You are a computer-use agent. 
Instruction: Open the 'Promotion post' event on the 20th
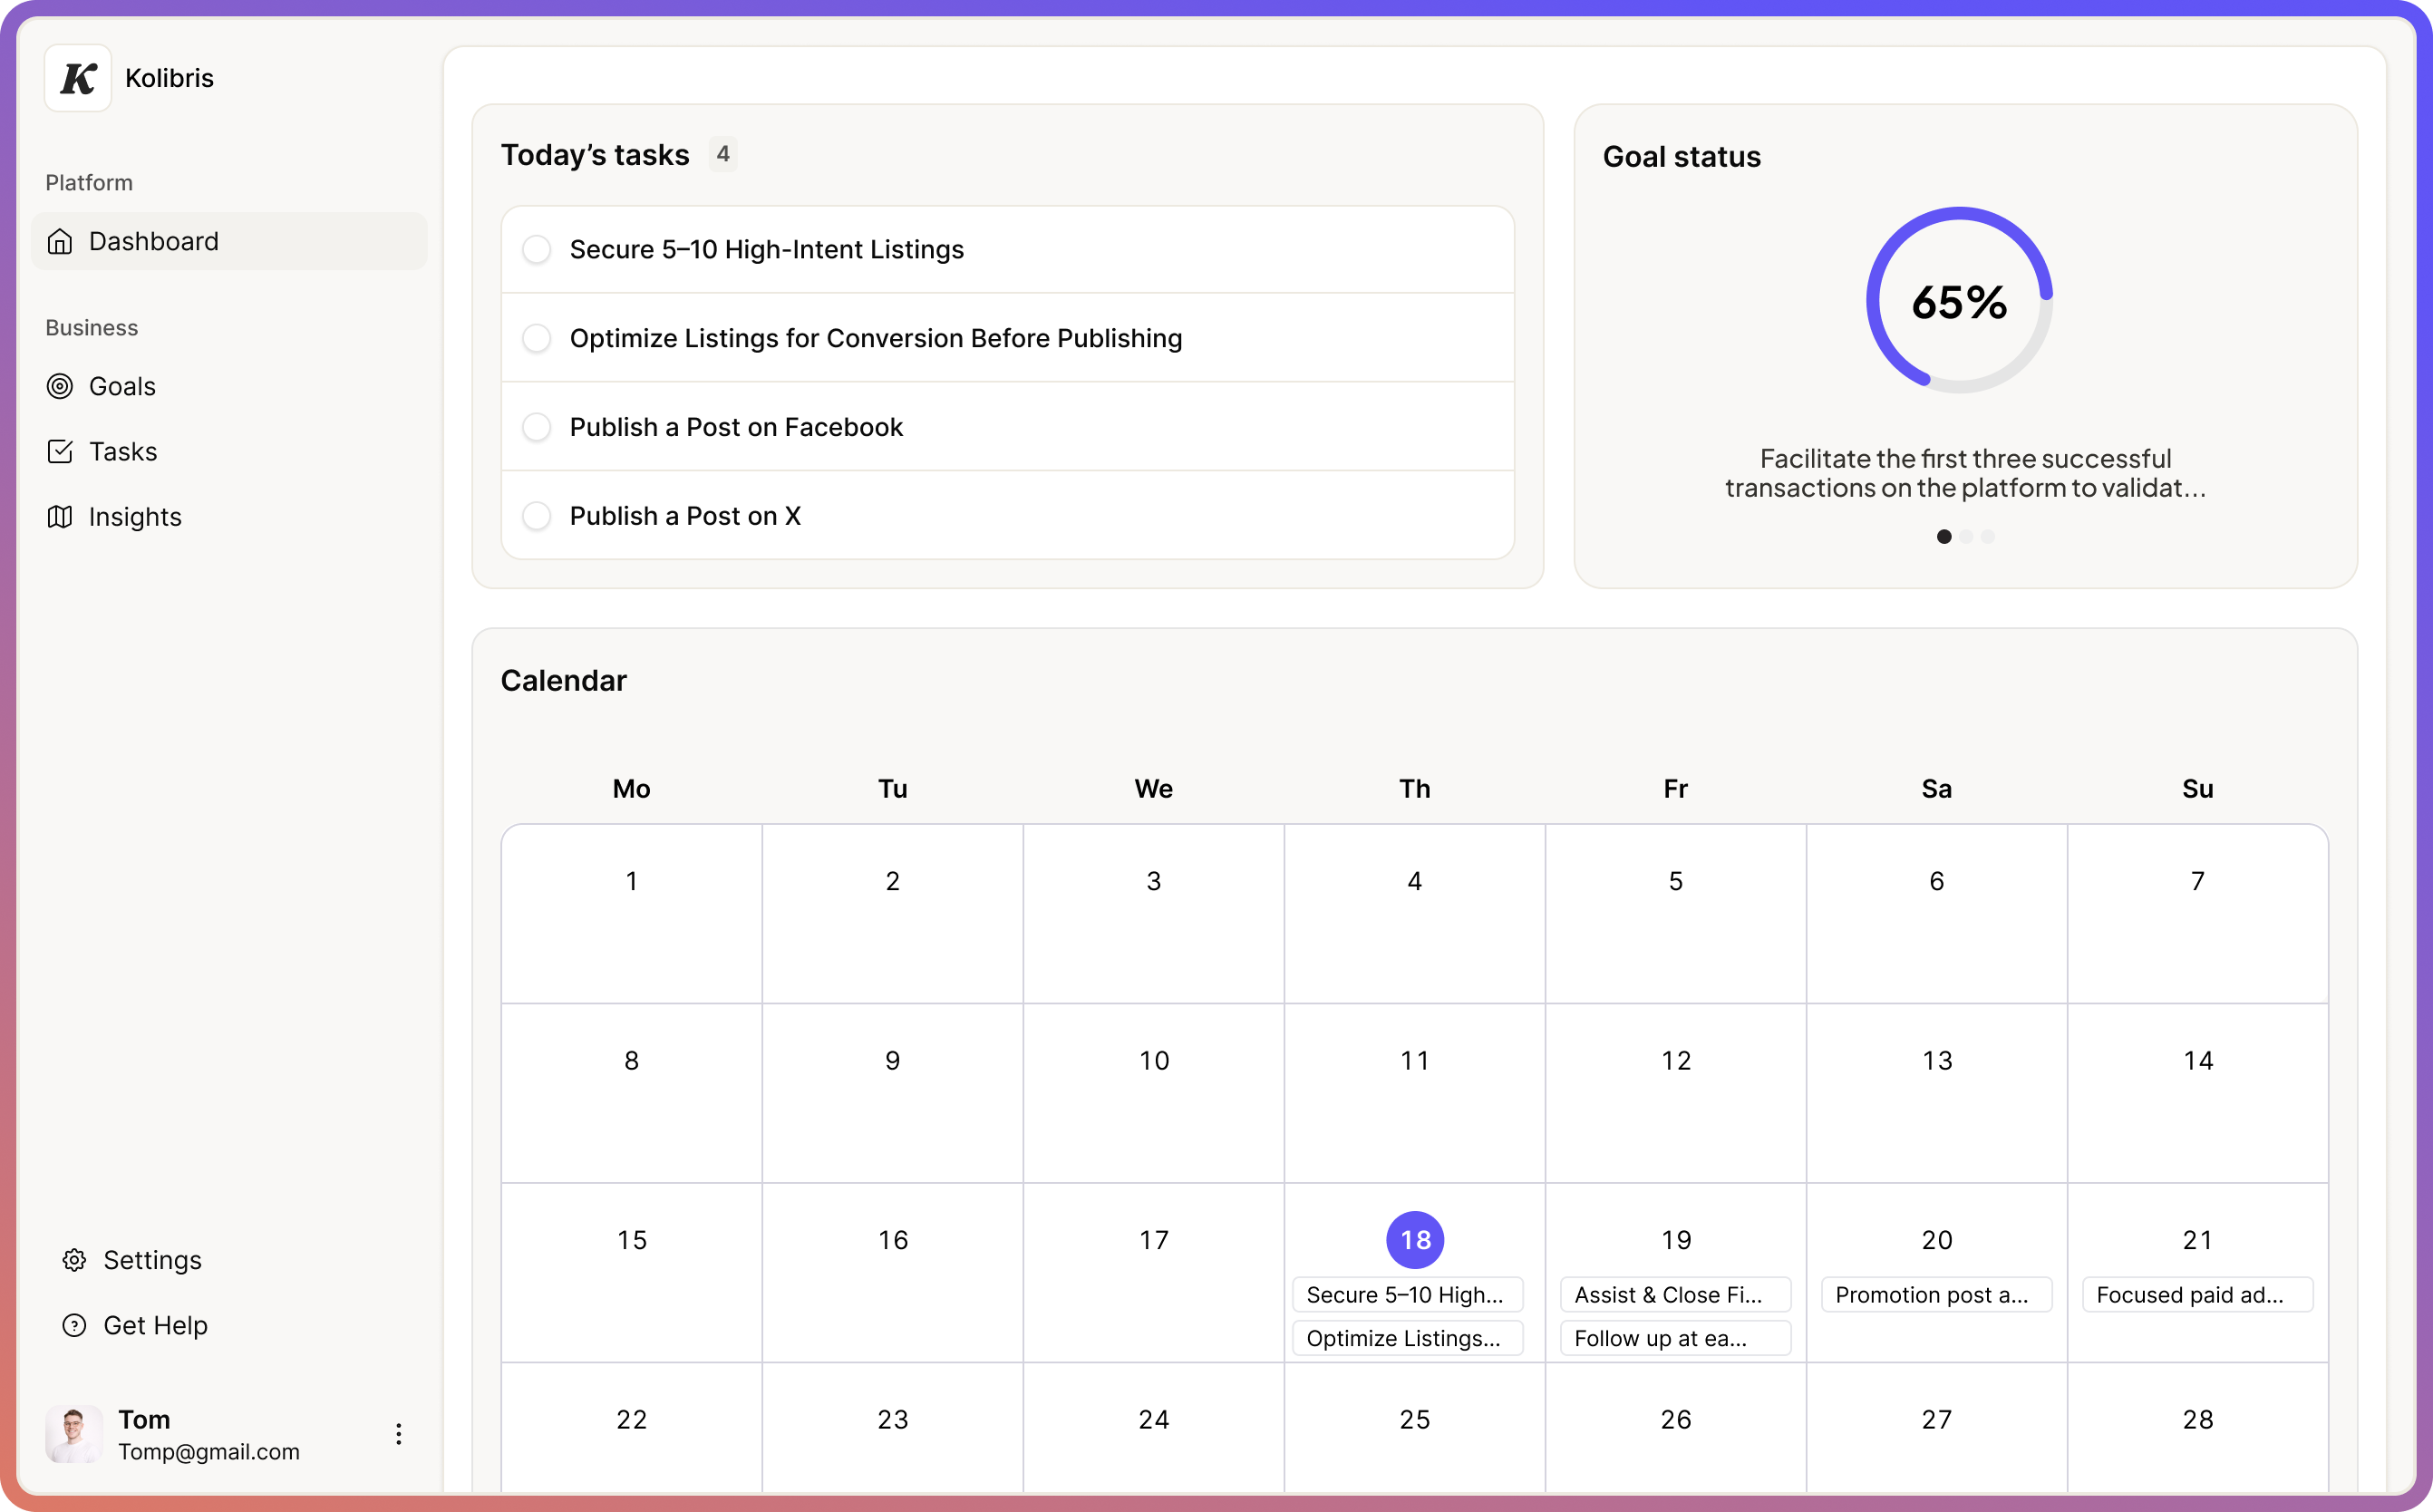[x=1936, y=1294]
